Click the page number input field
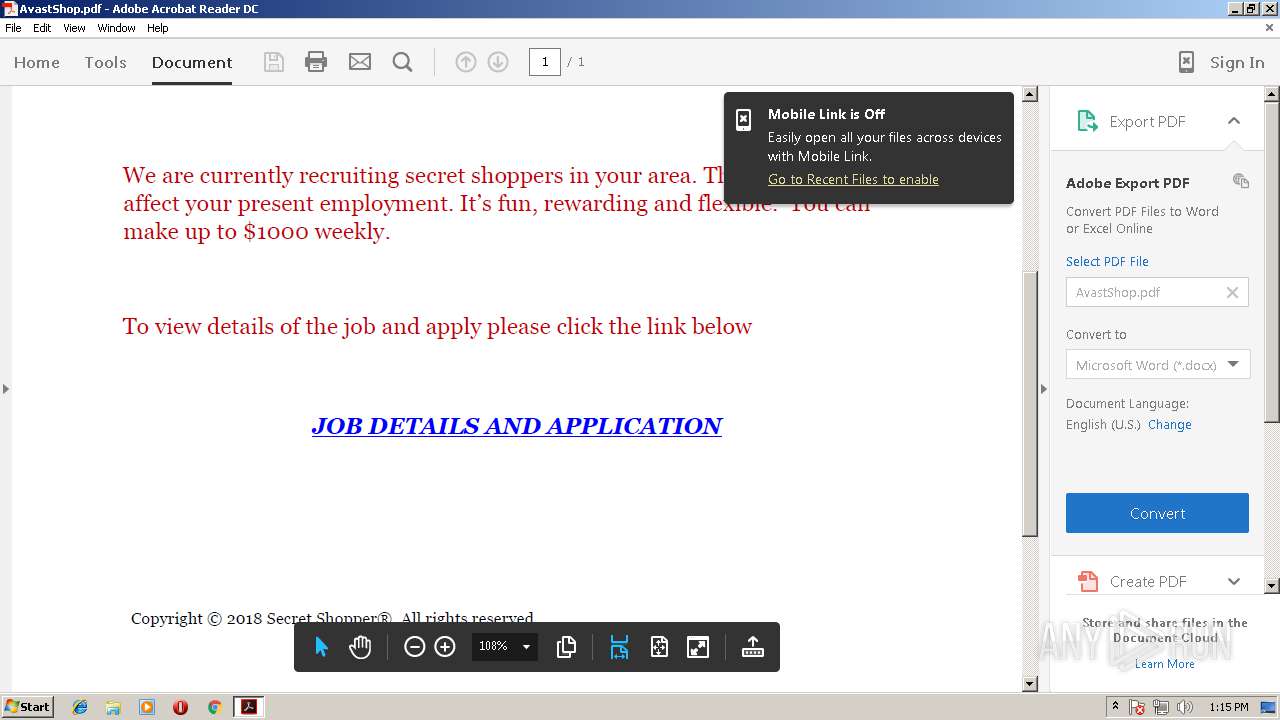Viewport: 1280px width, 720px height. [x=545, y=62]
